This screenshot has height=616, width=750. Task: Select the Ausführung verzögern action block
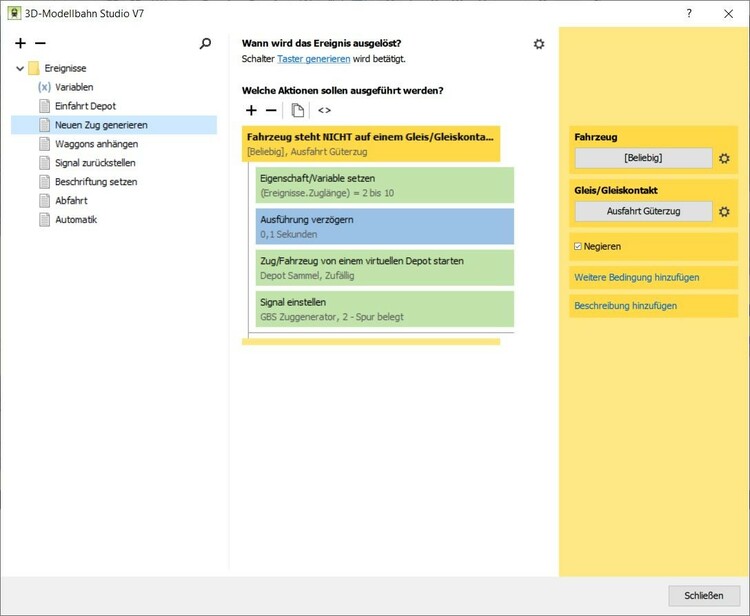[x=384, y=226]
